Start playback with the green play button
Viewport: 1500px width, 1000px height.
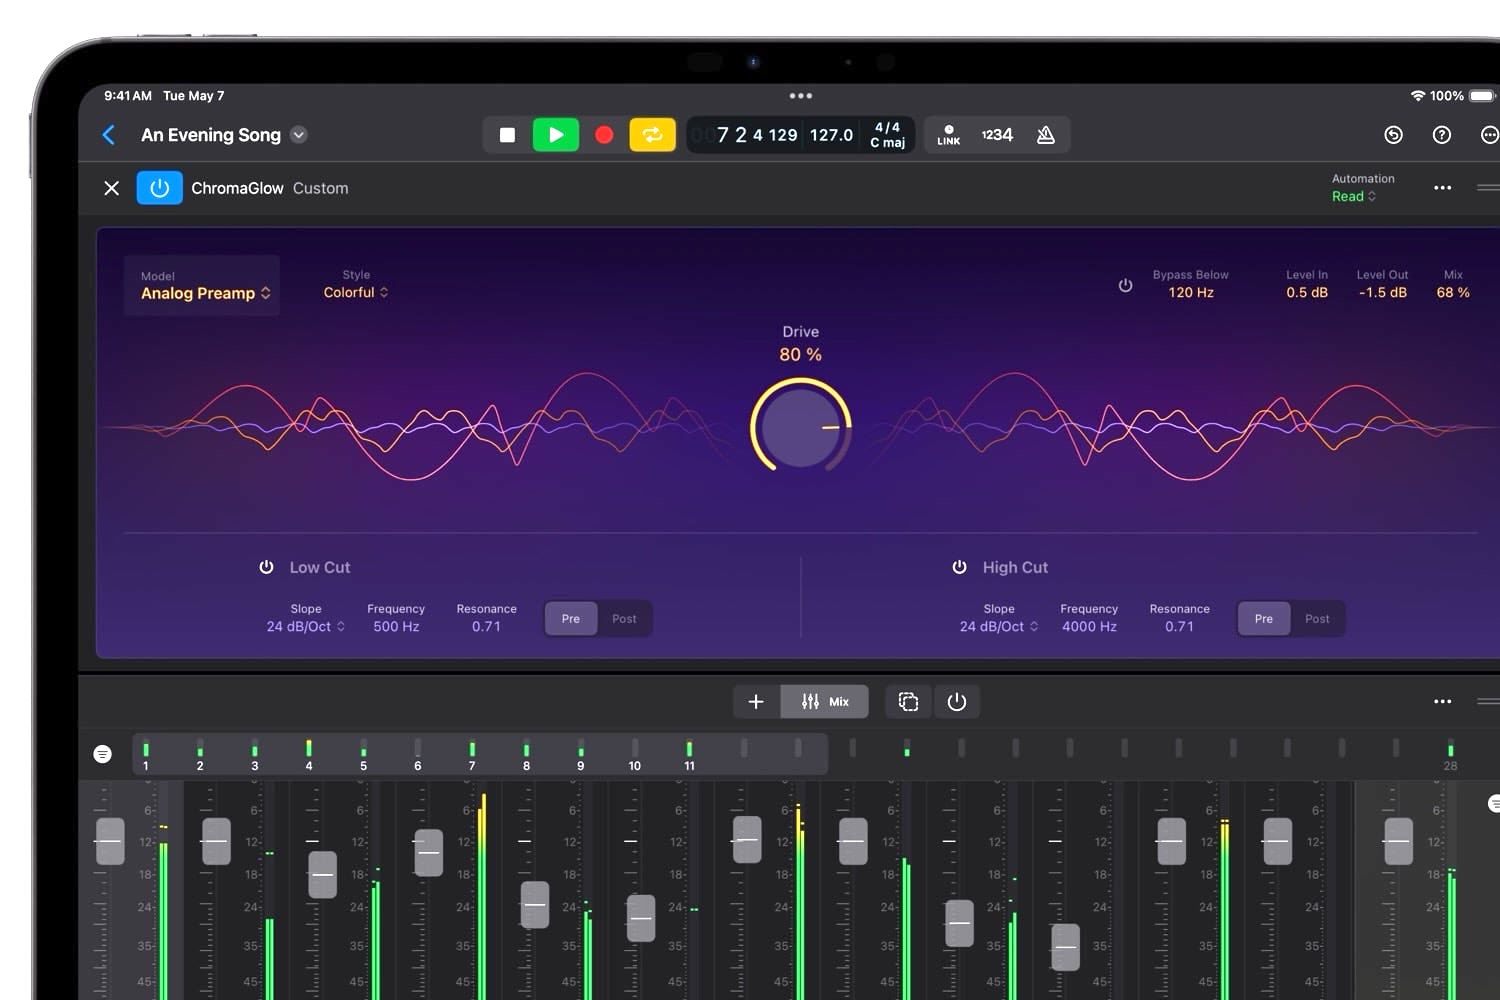click(556, 135)
